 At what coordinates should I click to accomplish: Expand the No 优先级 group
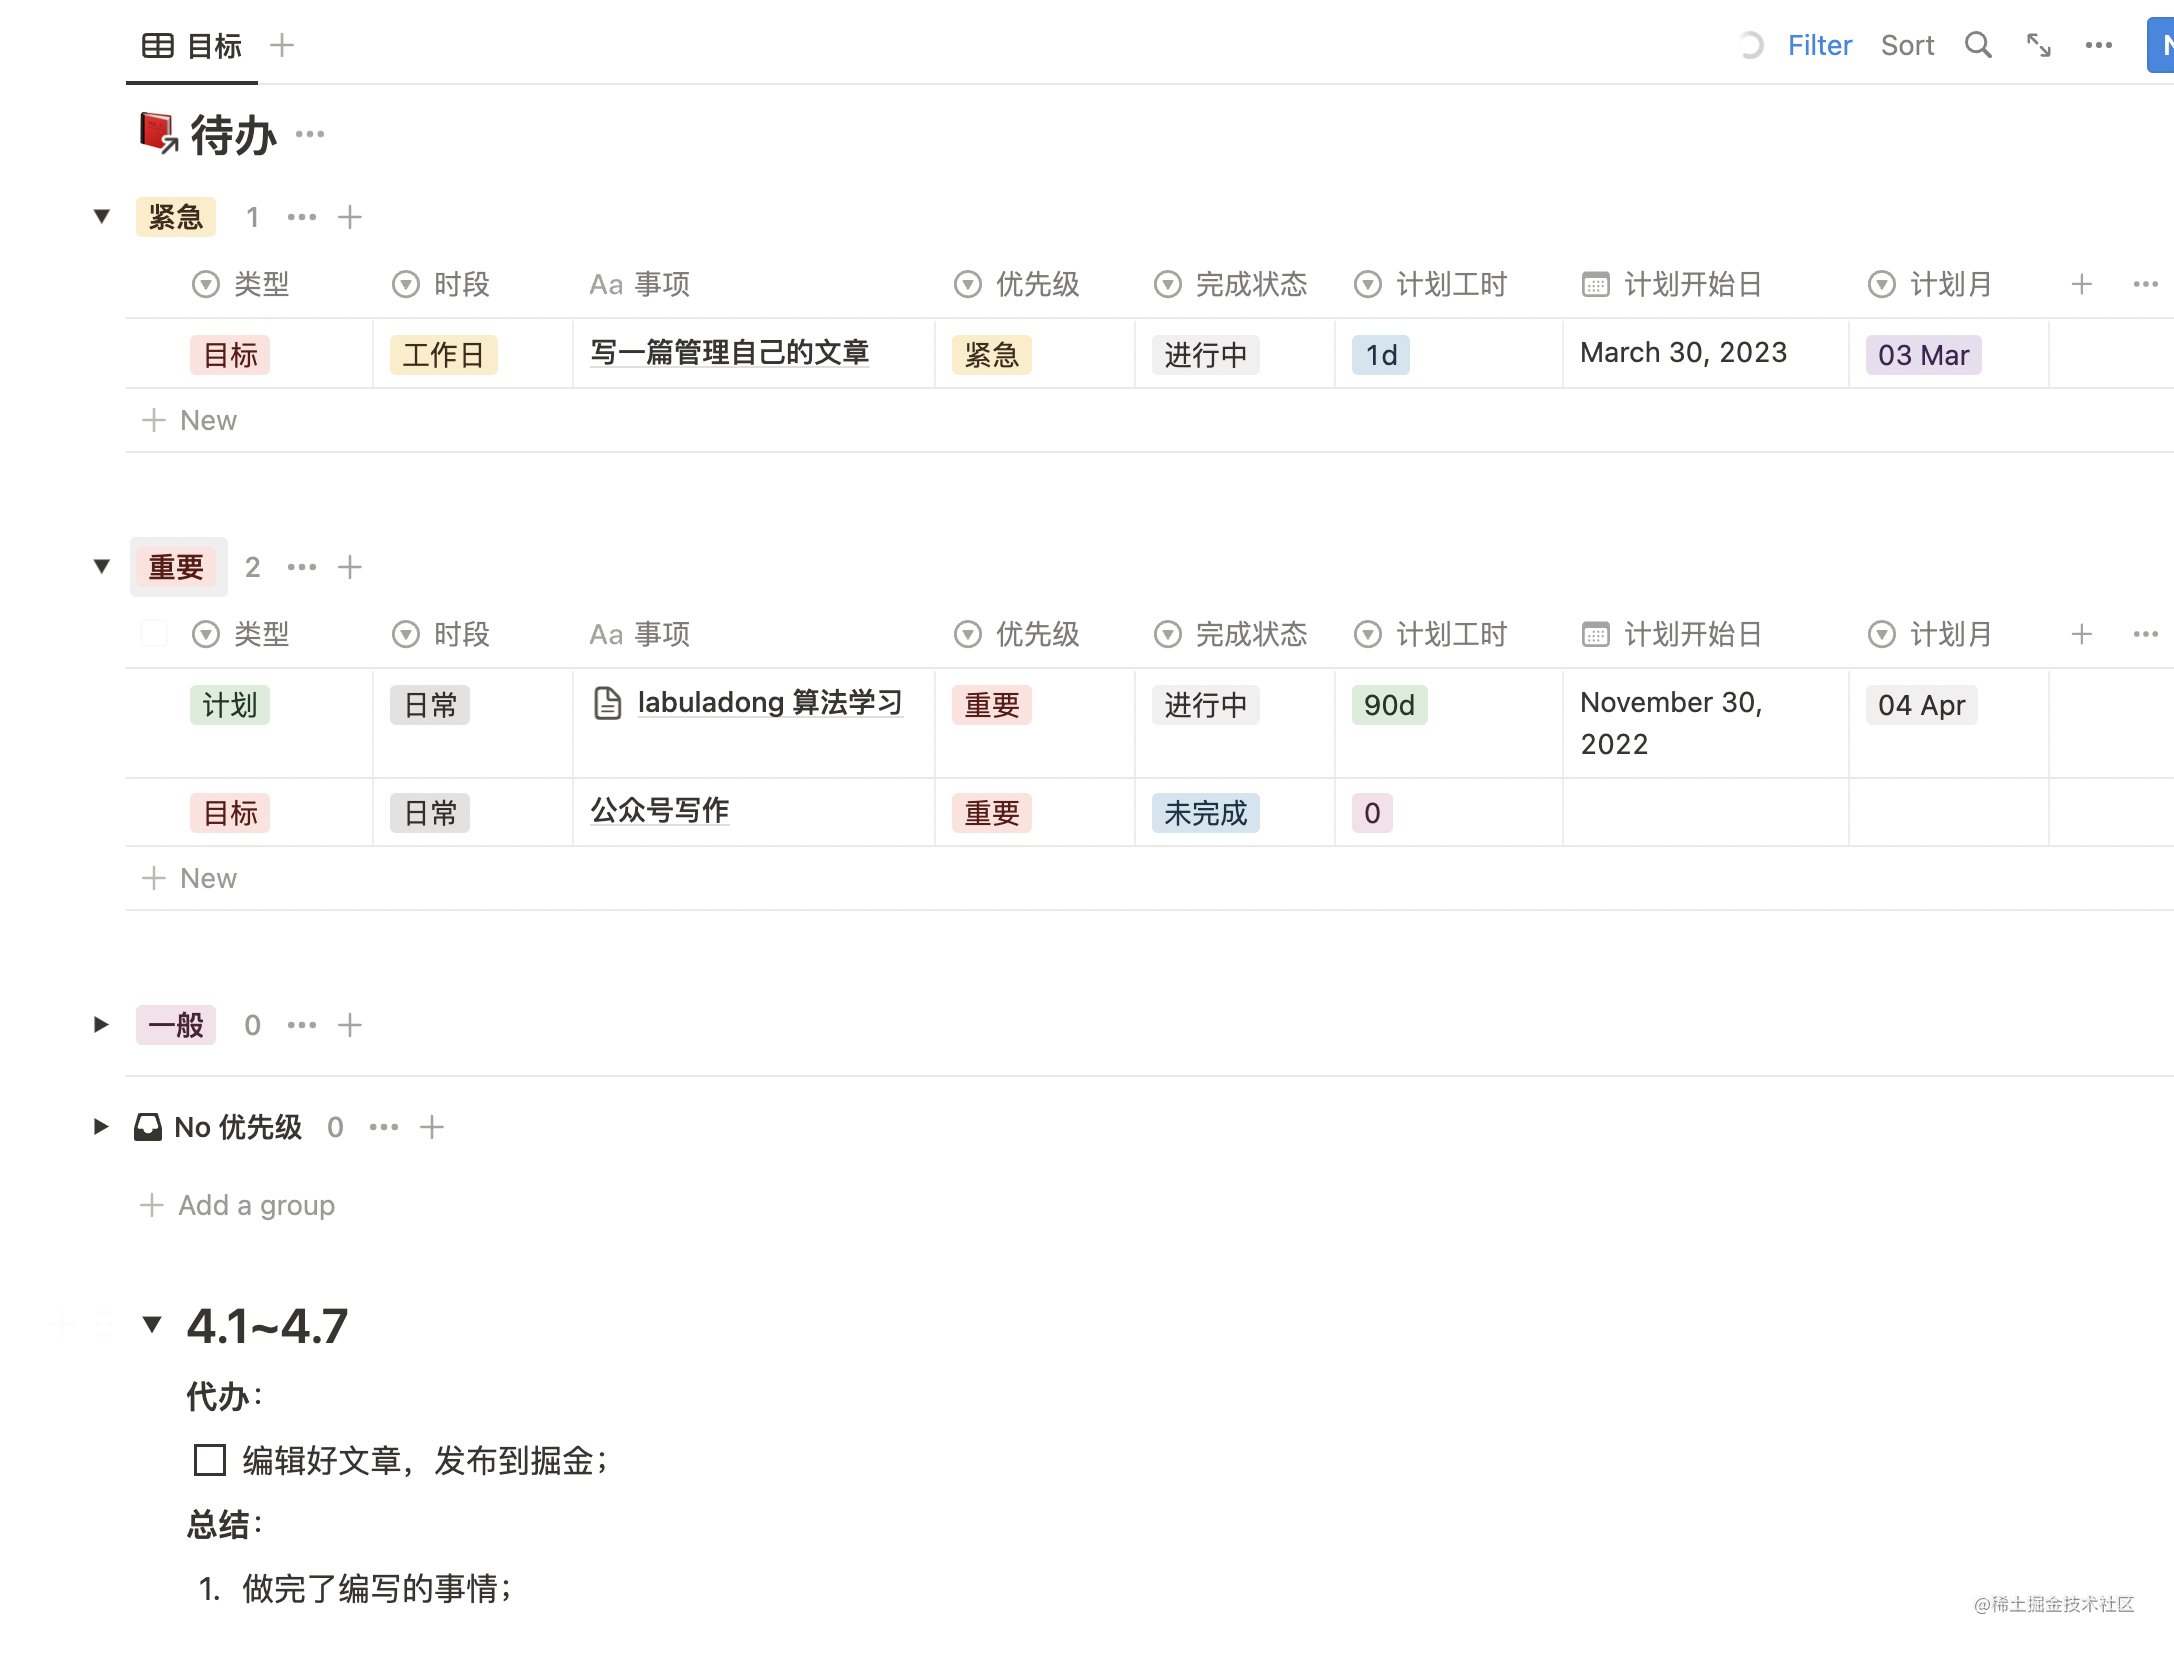pos(101,1127)
